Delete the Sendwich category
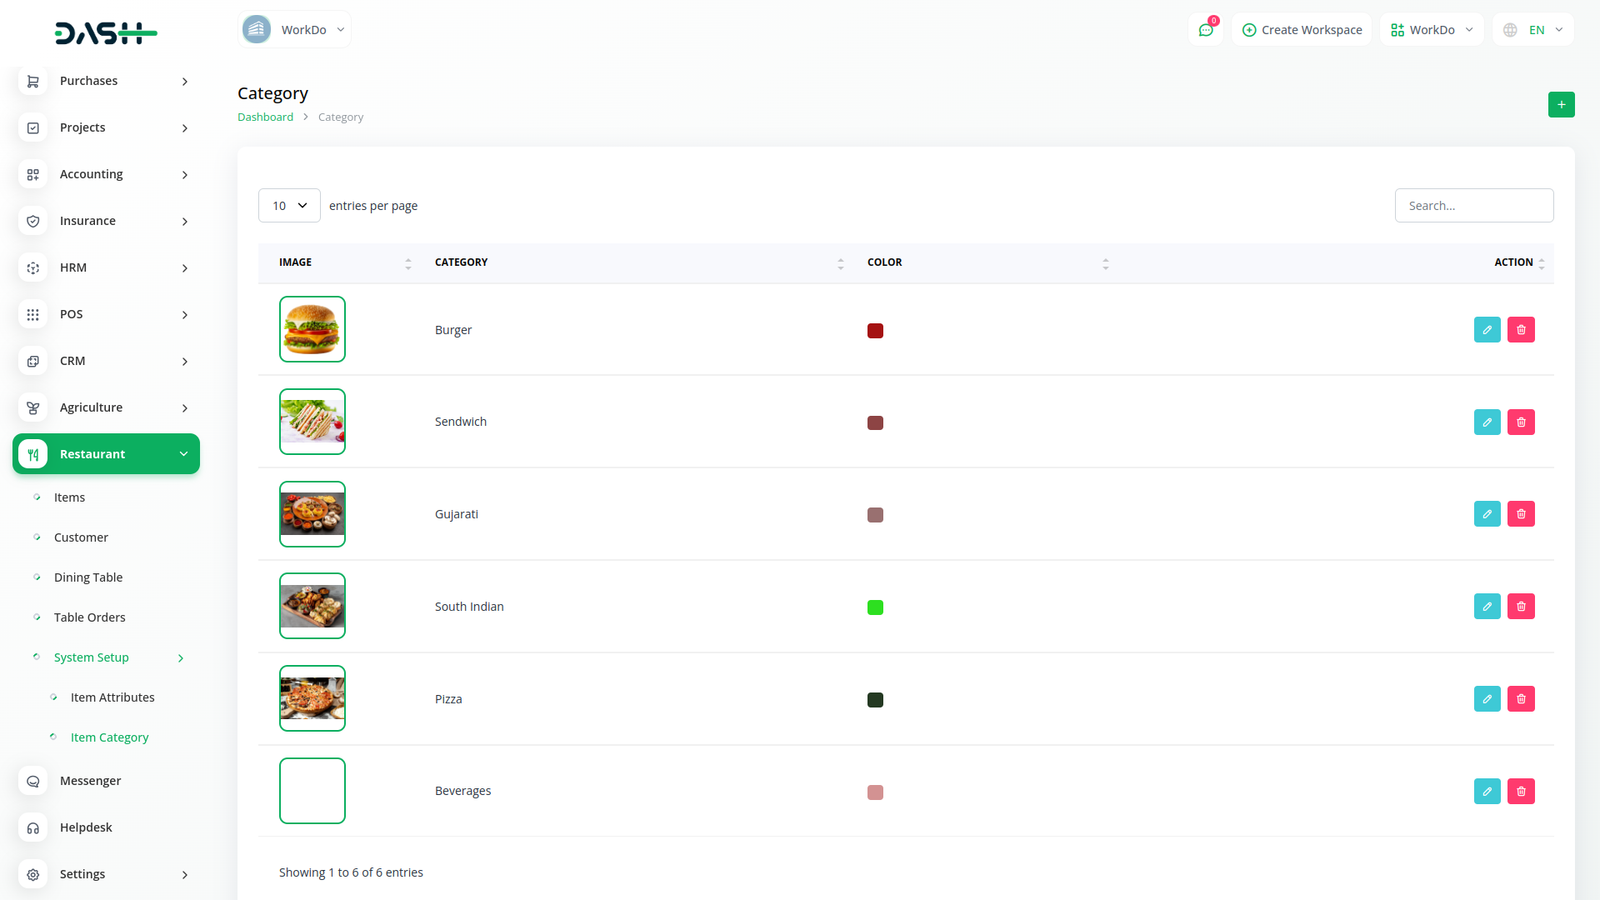 pos(1520,422)
